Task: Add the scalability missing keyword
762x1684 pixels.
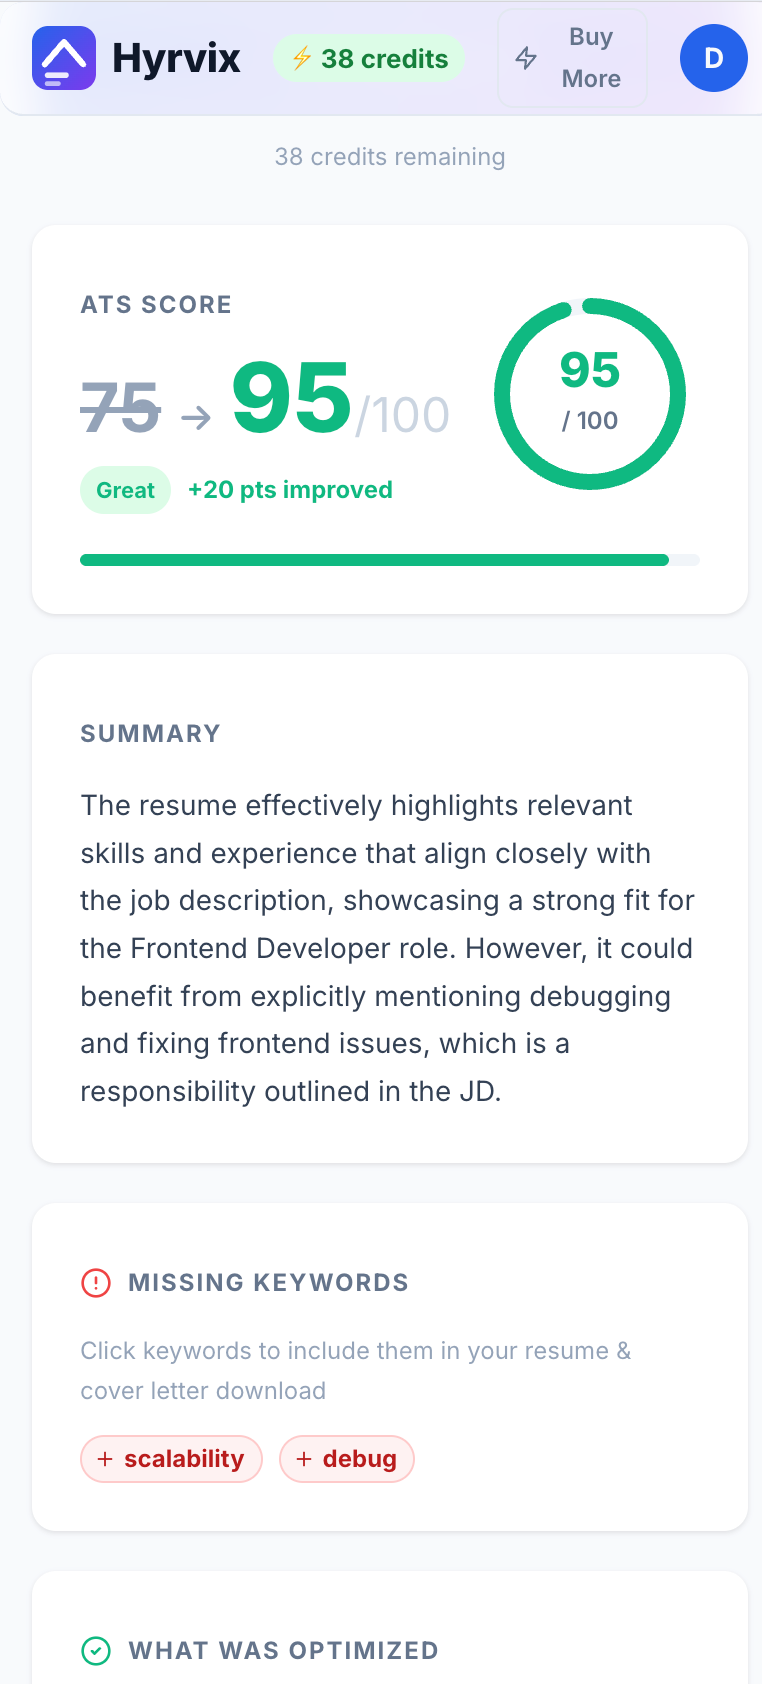Action: coord(171,1459)
